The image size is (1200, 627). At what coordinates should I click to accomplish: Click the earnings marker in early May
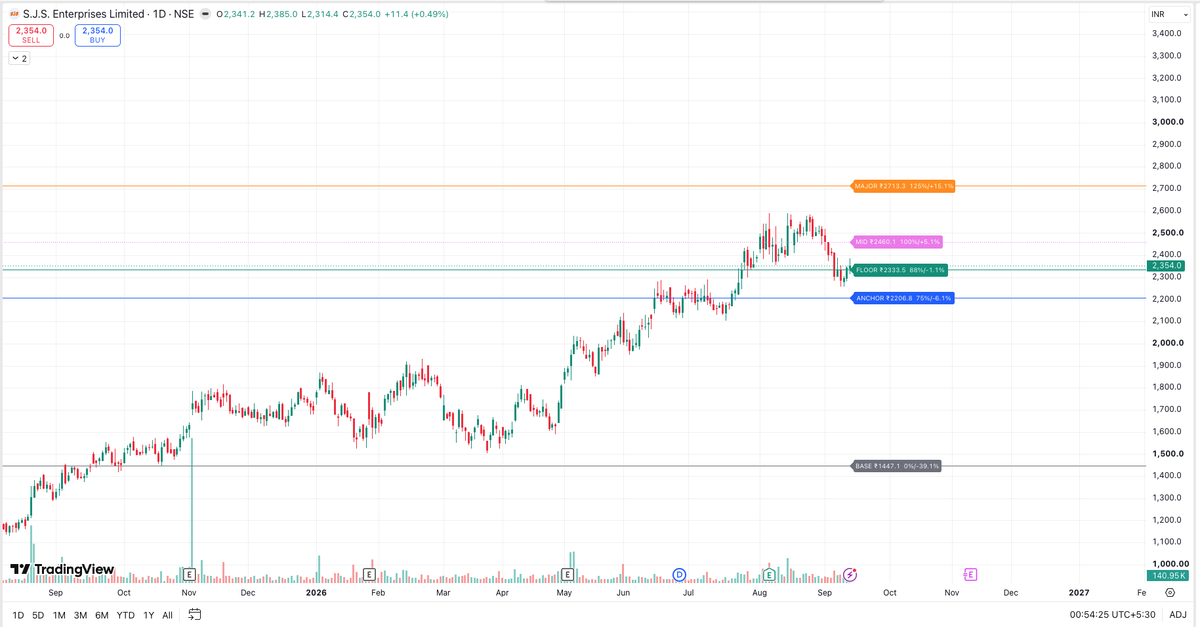[567, 574]
